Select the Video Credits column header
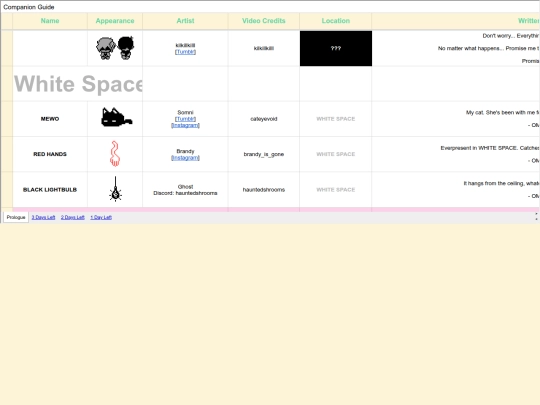The image size is (540, 405). pos(264,21)
